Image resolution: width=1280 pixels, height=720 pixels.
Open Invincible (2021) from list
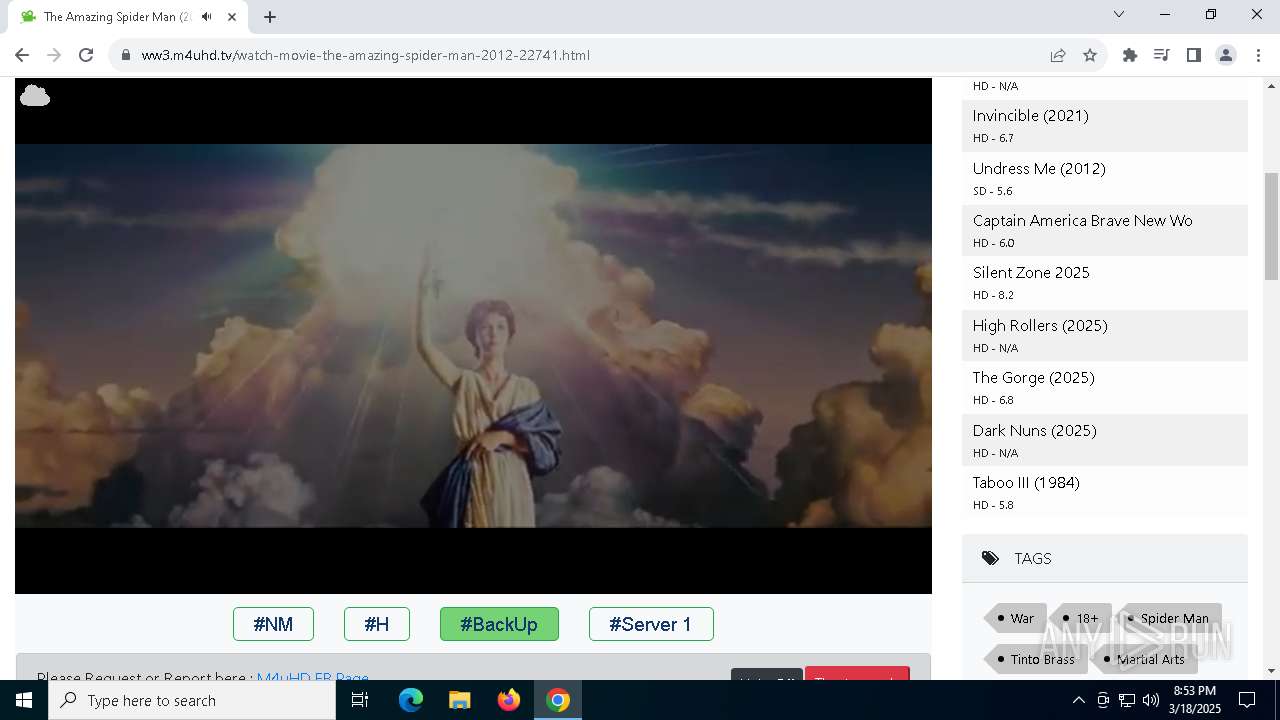(1105, 125)
